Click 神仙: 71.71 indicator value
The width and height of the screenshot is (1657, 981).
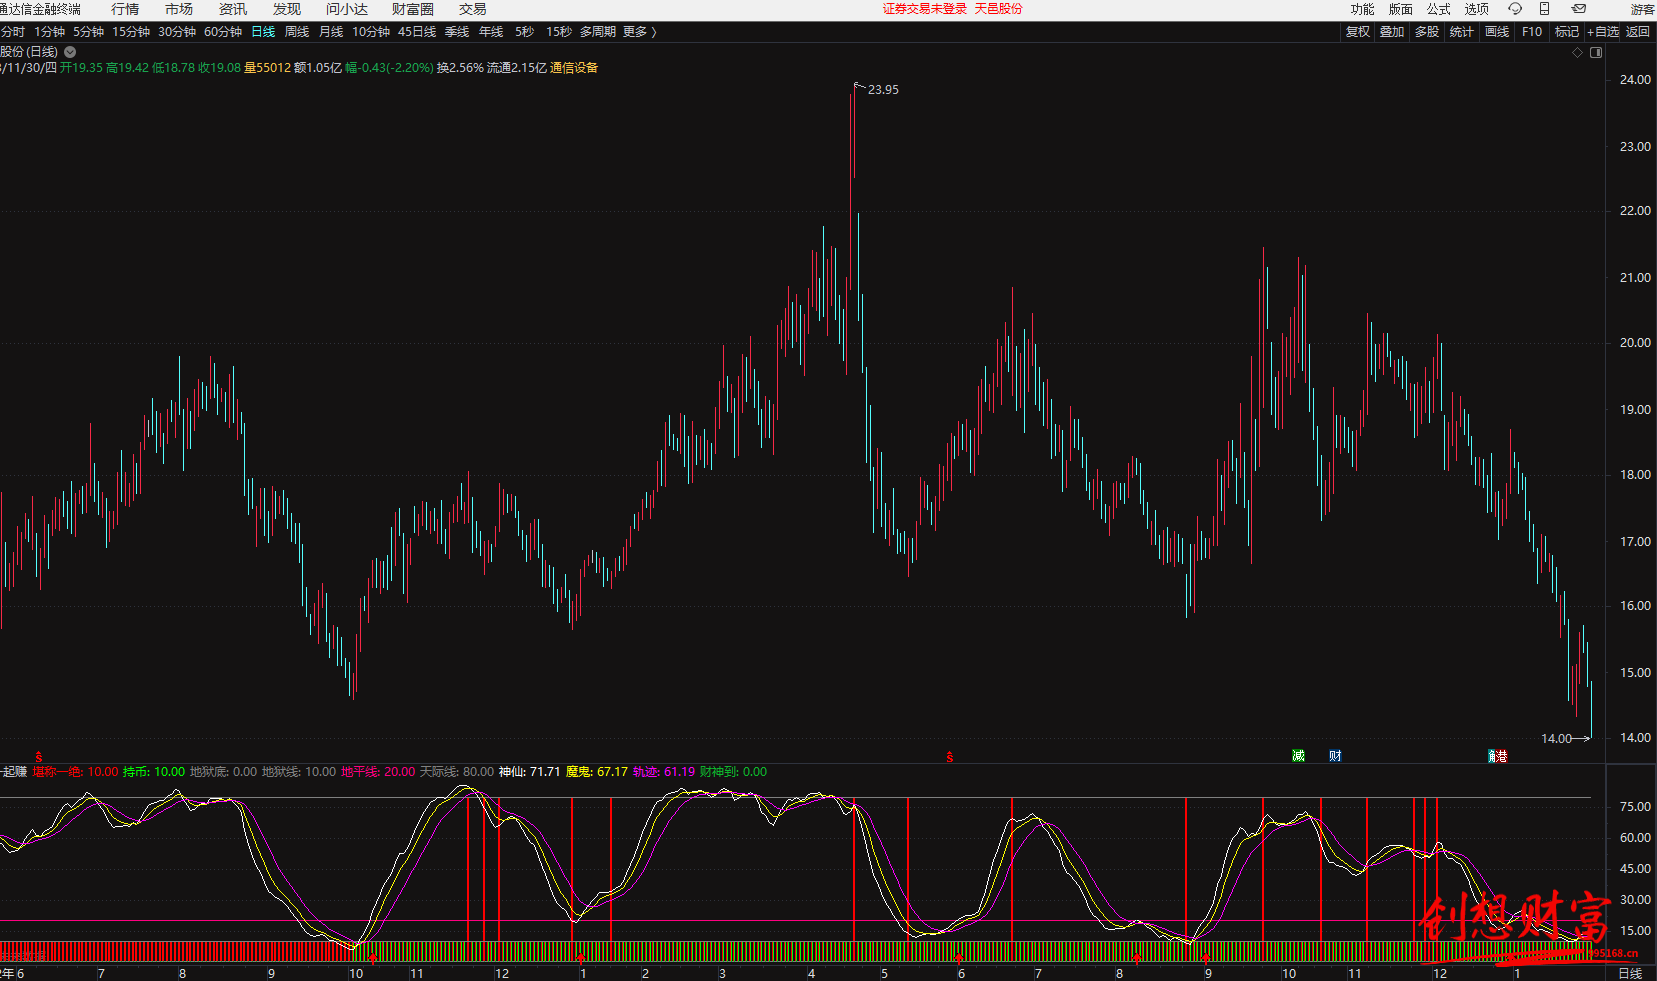tap(530, 772)
